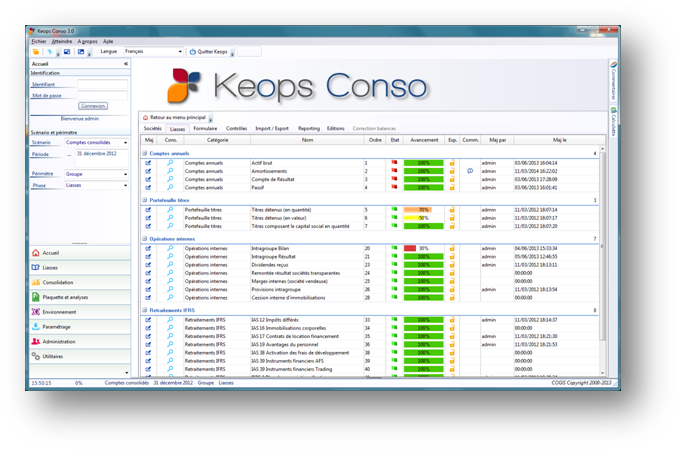Collapse the Retraitements IFRS group
Viewport: 678px width, 450px height.
145,311
